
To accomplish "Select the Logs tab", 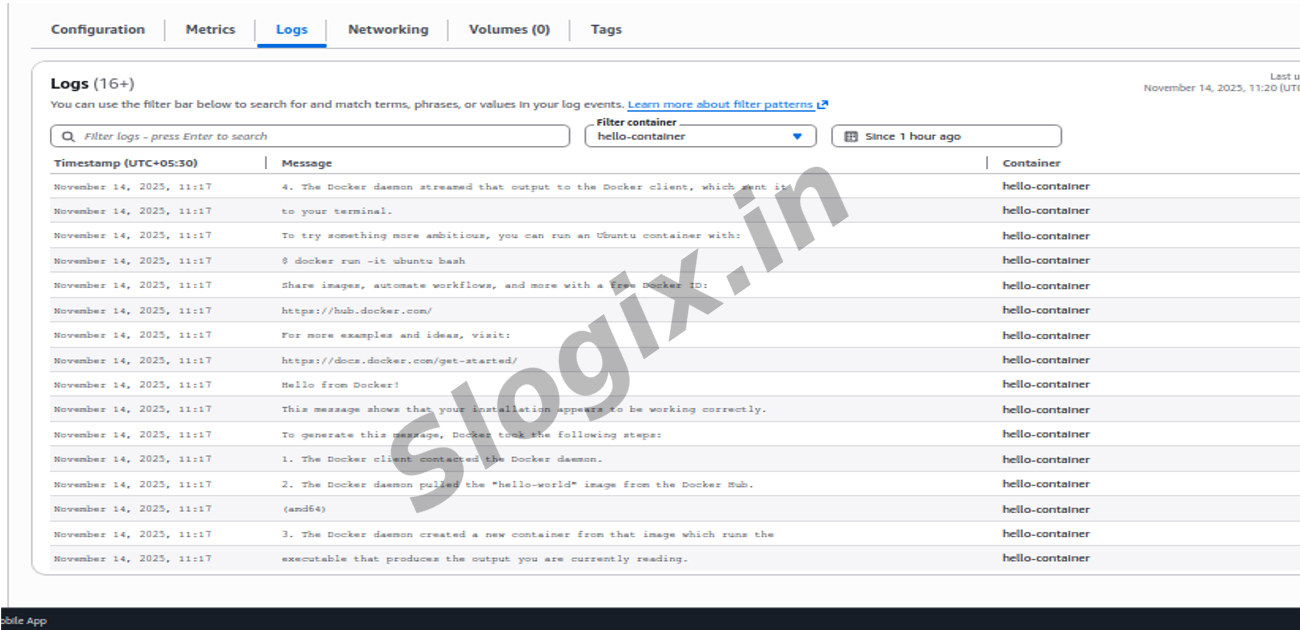I will tap(291, 30).
